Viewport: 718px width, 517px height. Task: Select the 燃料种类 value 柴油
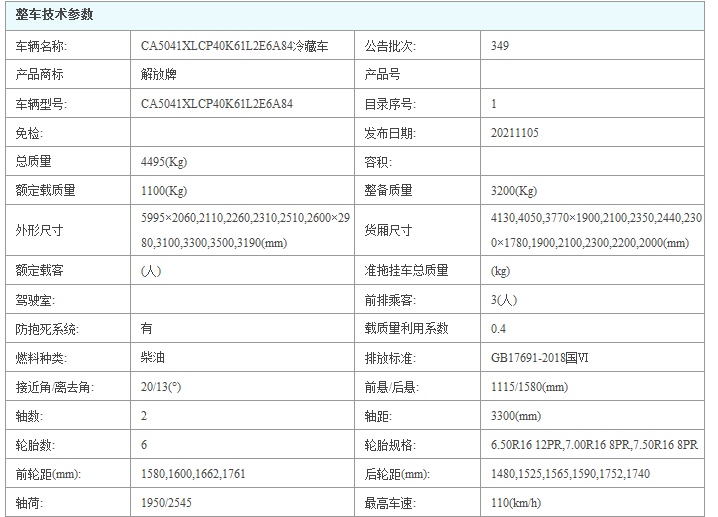click(x=153, y=357)
